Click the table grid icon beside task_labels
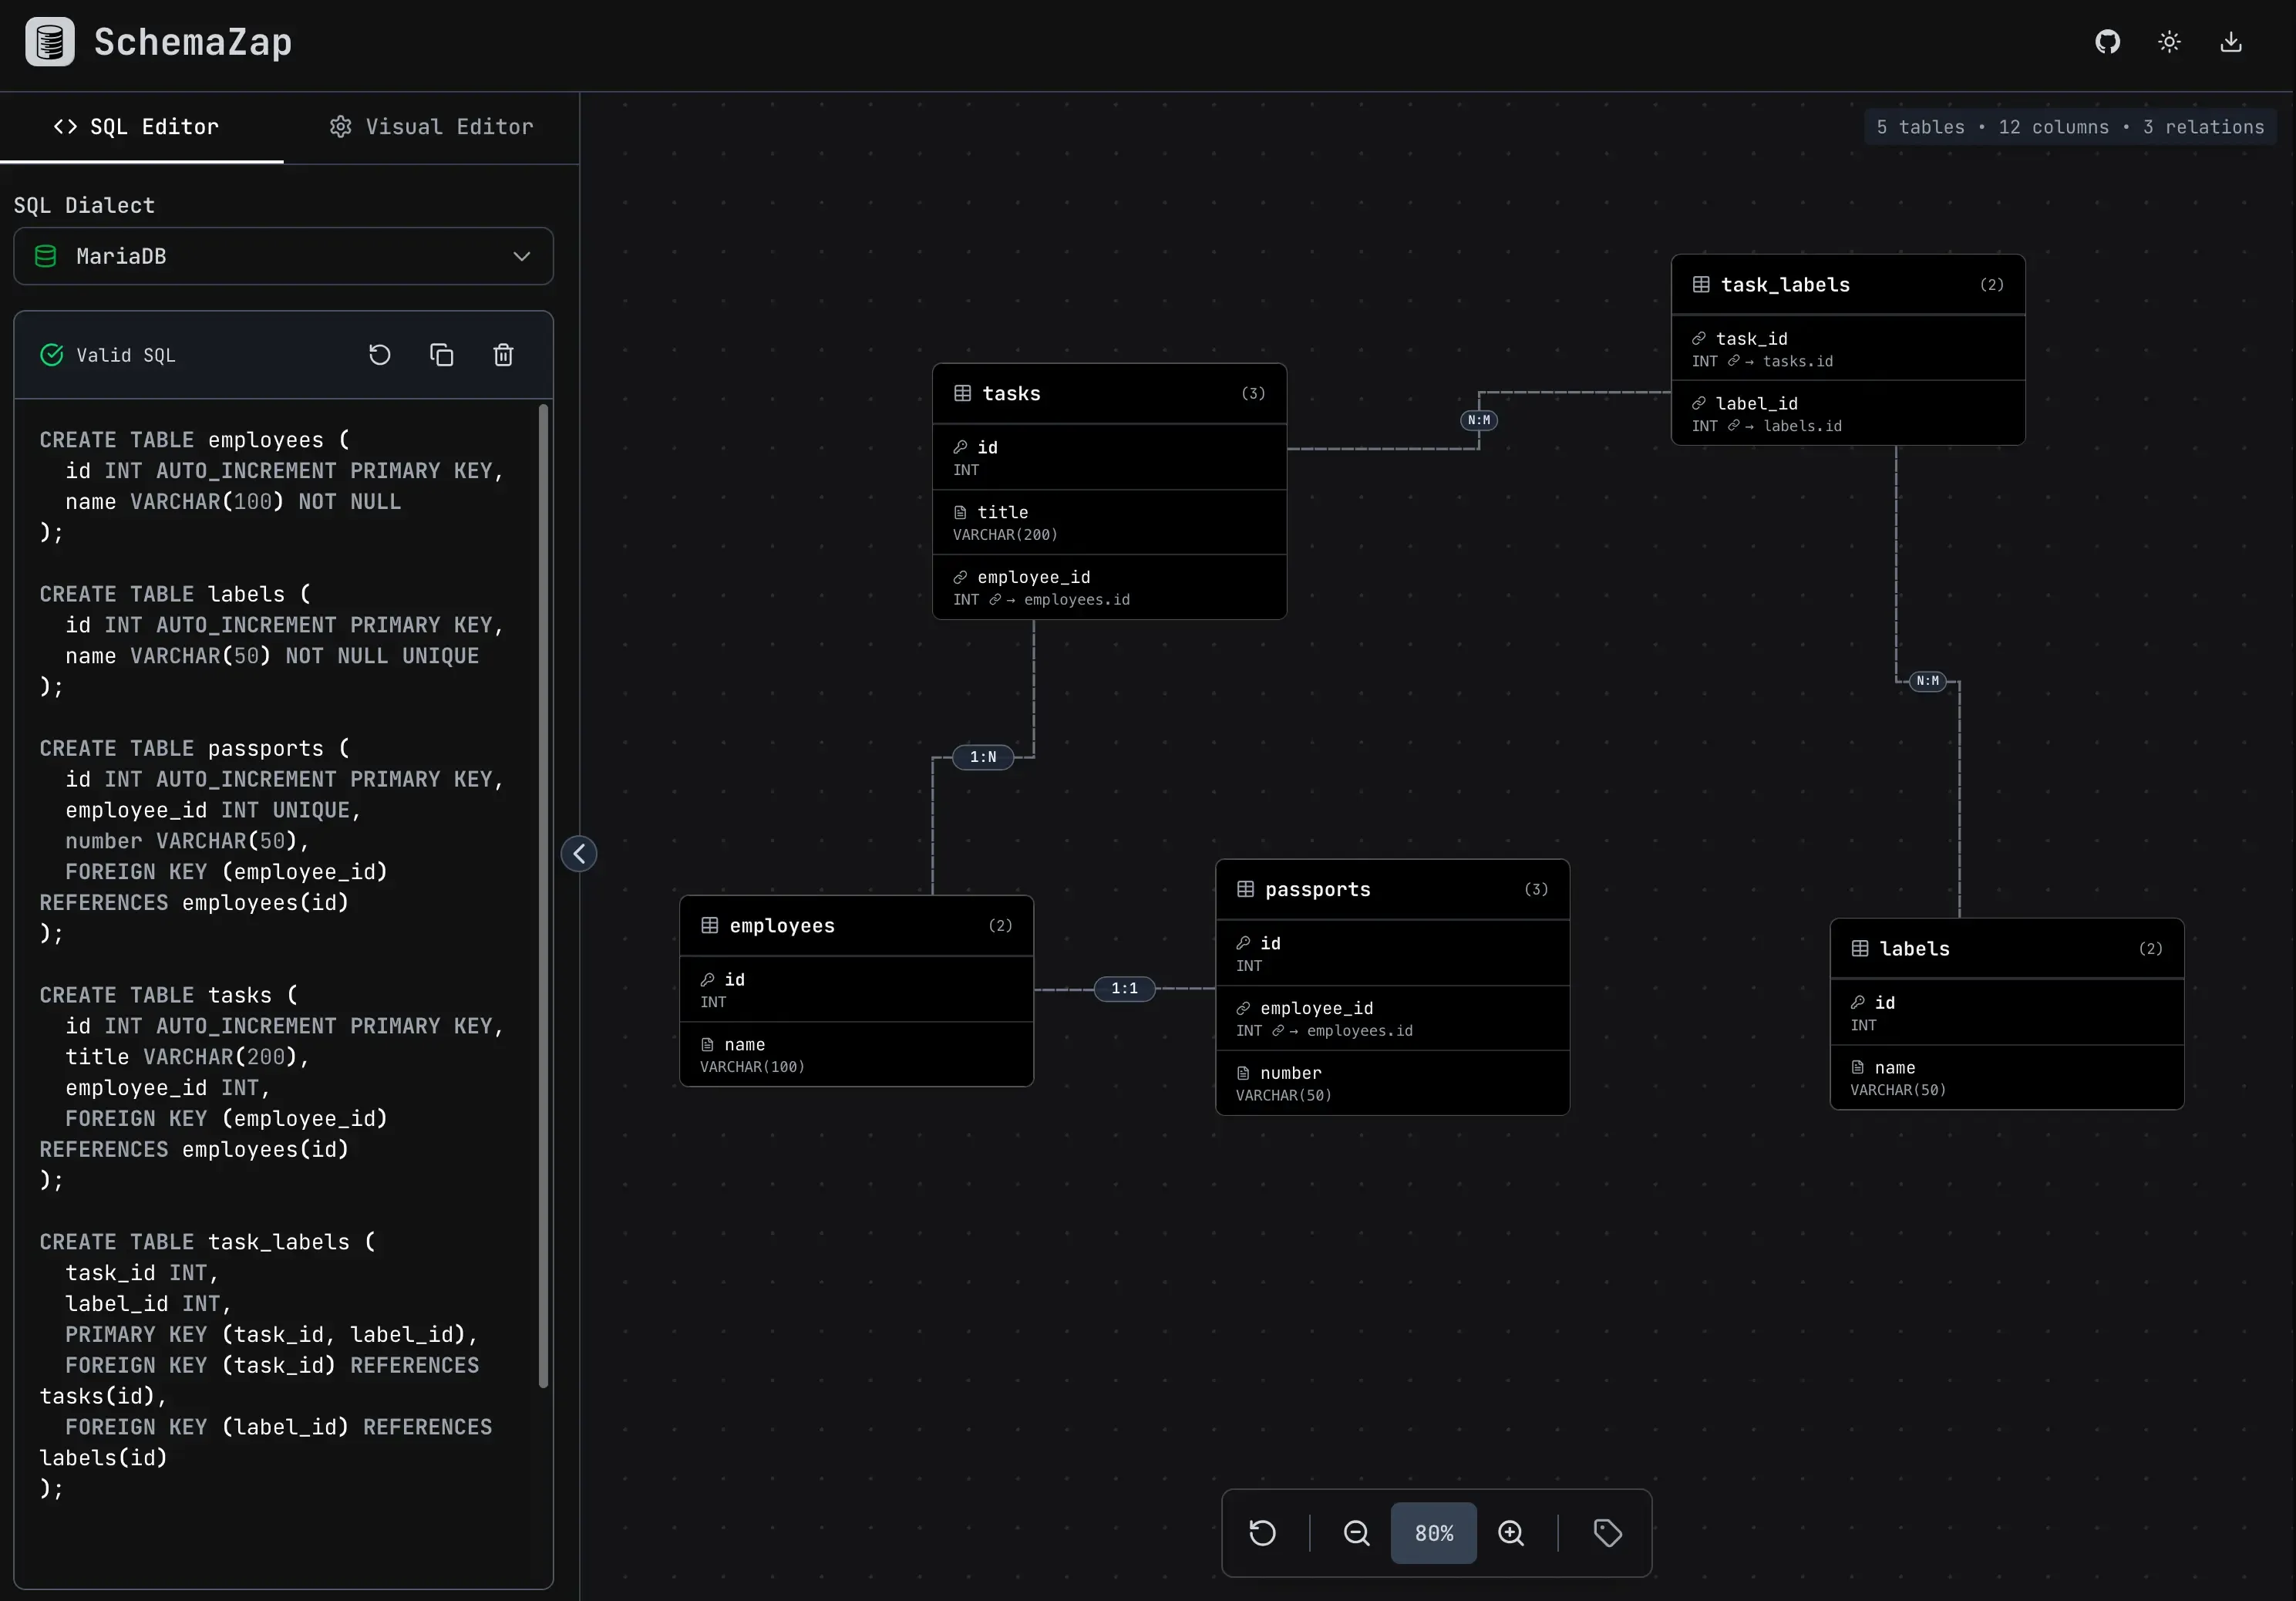This screenshot has height=1601, width=2296. click(1700, 285)
